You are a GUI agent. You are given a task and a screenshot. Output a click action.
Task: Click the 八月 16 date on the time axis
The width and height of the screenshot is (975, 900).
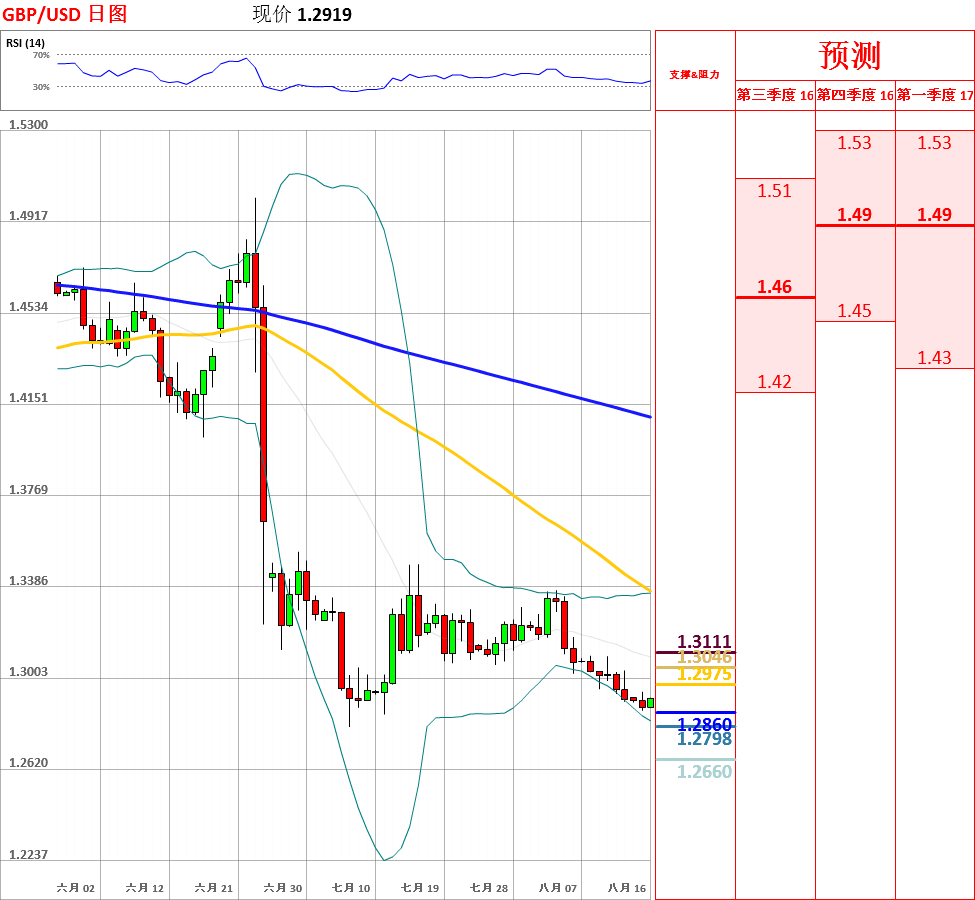point(627,888)
